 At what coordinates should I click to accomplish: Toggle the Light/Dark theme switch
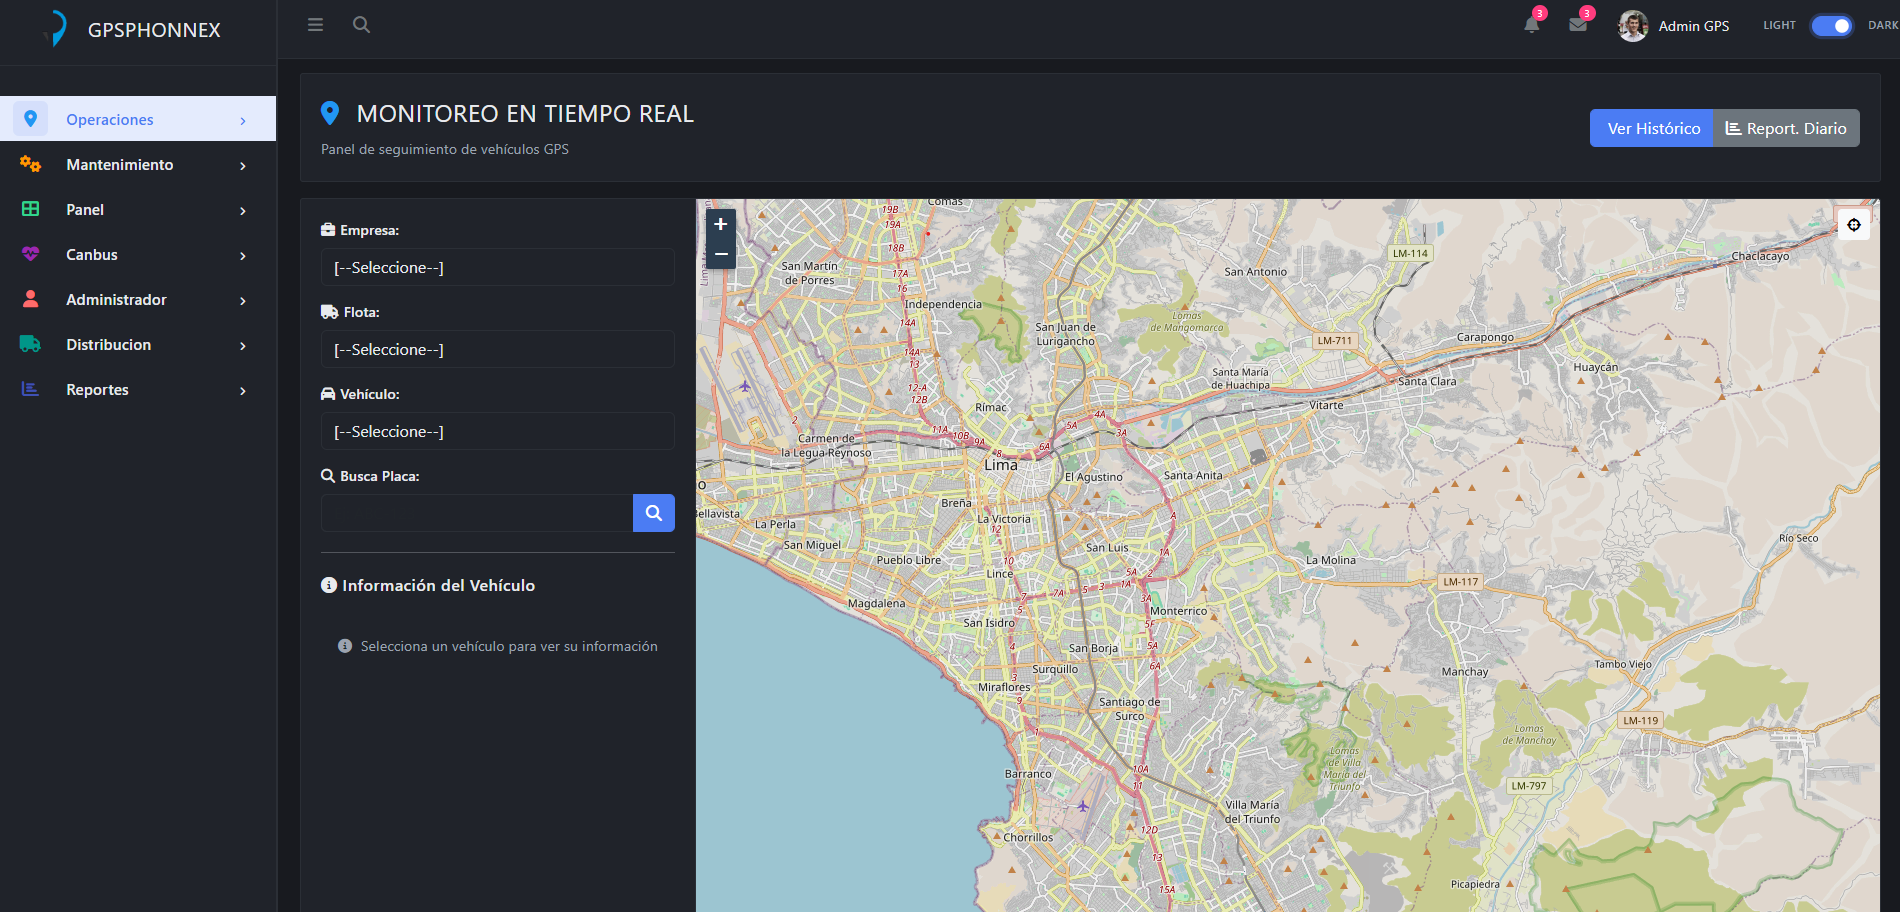1831,26
